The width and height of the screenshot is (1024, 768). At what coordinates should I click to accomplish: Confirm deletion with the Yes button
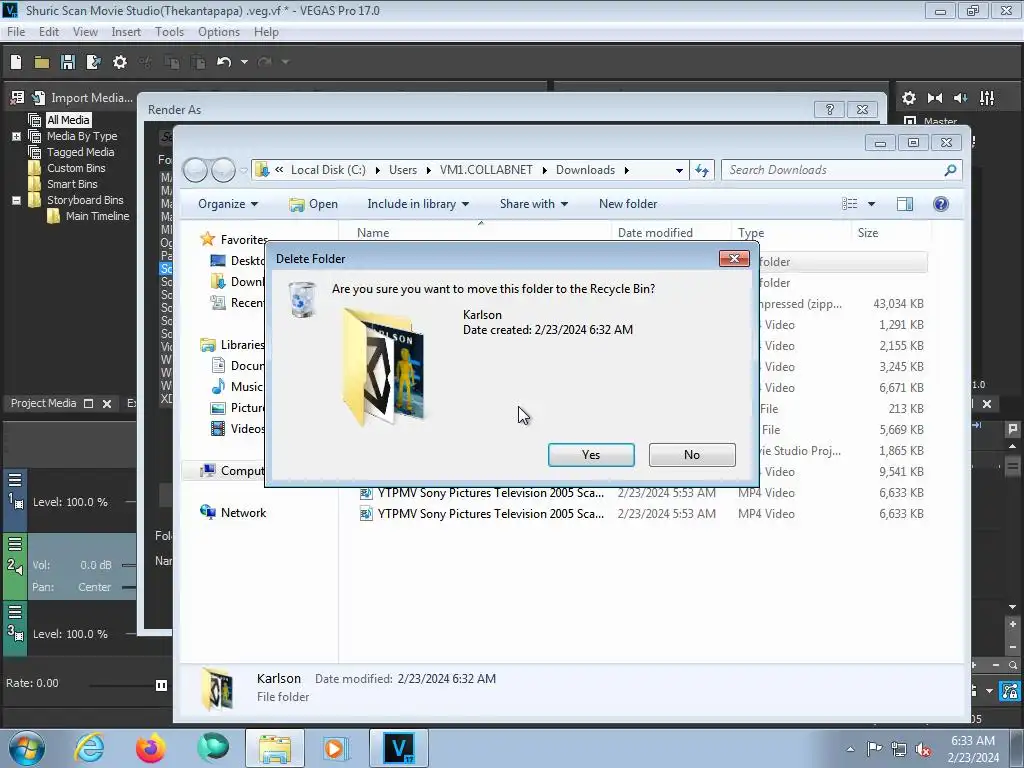point(591,455)
